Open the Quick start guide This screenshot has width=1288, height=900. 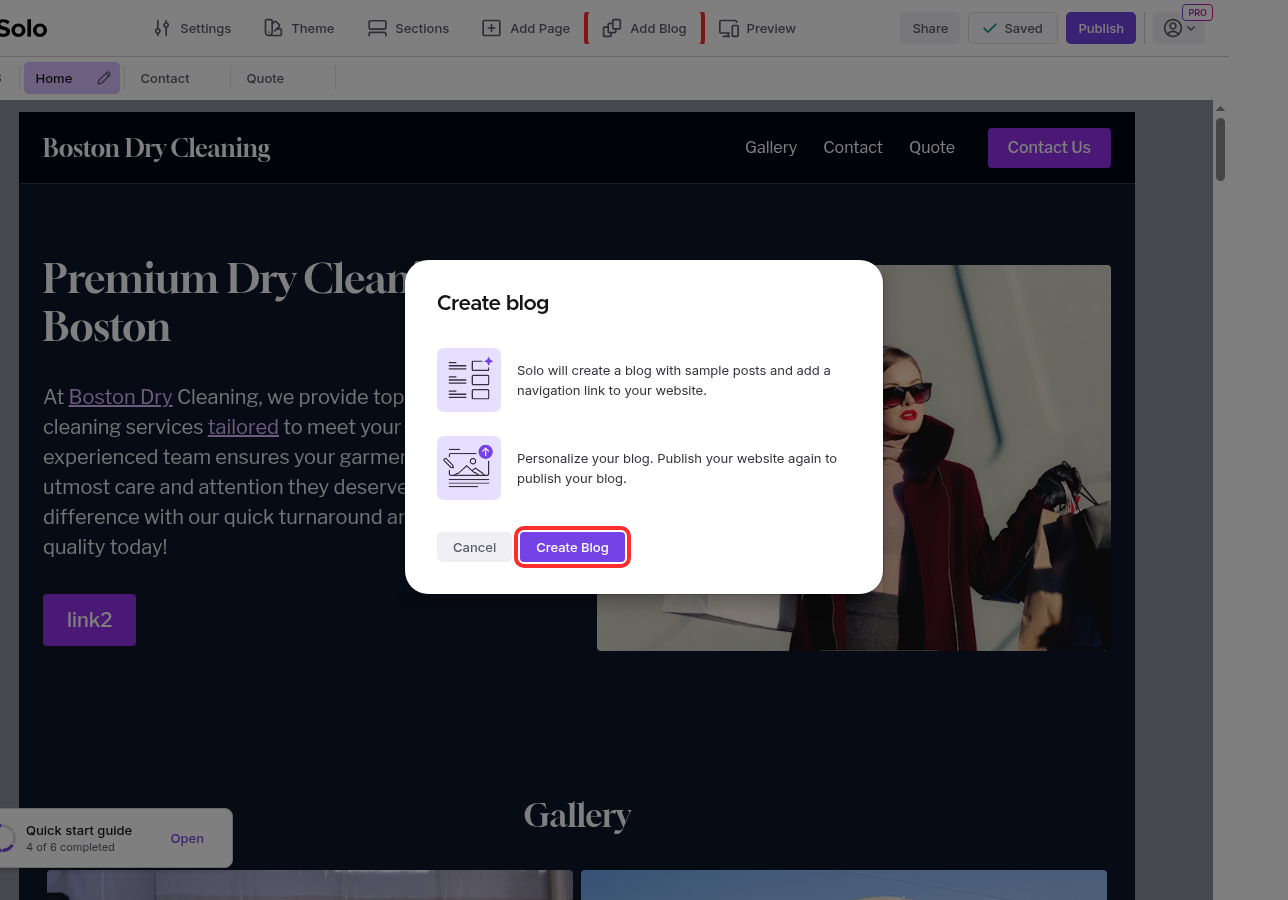[187, 839]
